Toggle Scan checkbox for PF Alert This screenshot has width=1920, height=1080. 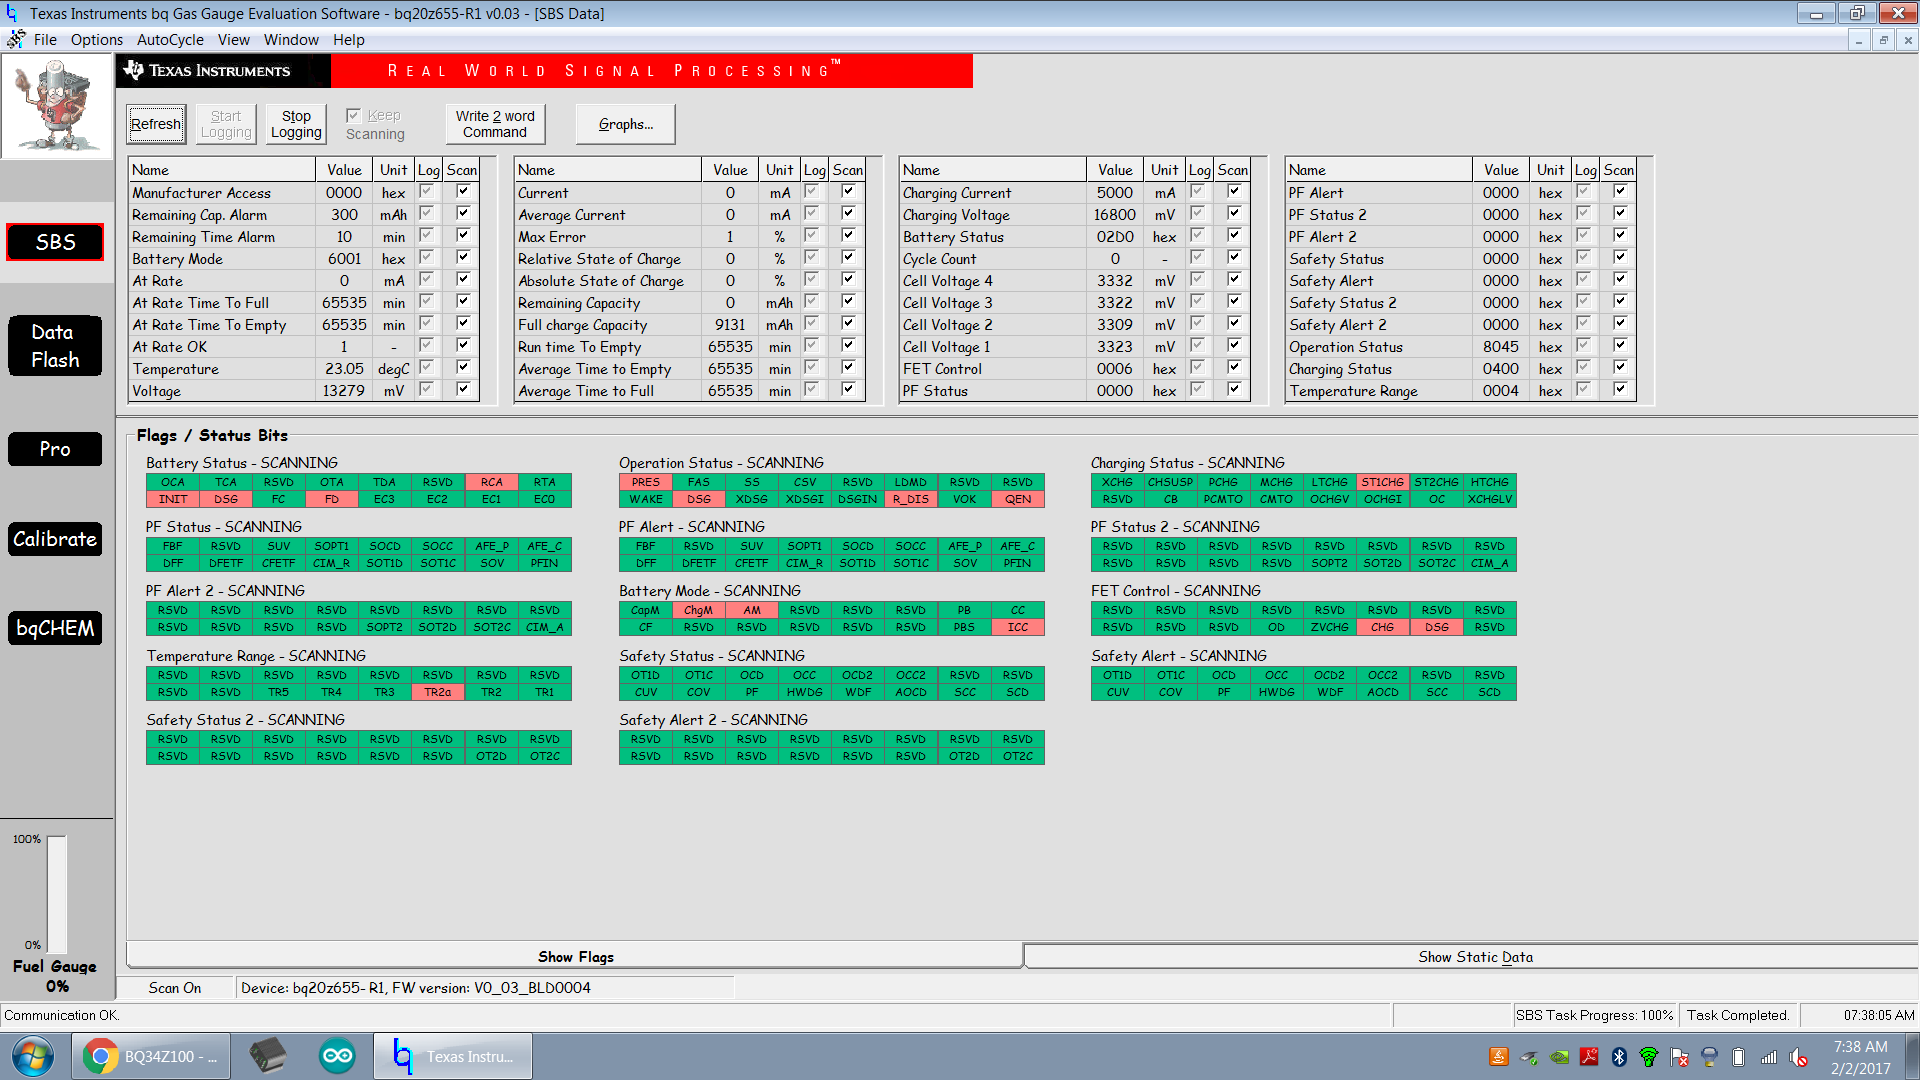tap(1620, 191)
